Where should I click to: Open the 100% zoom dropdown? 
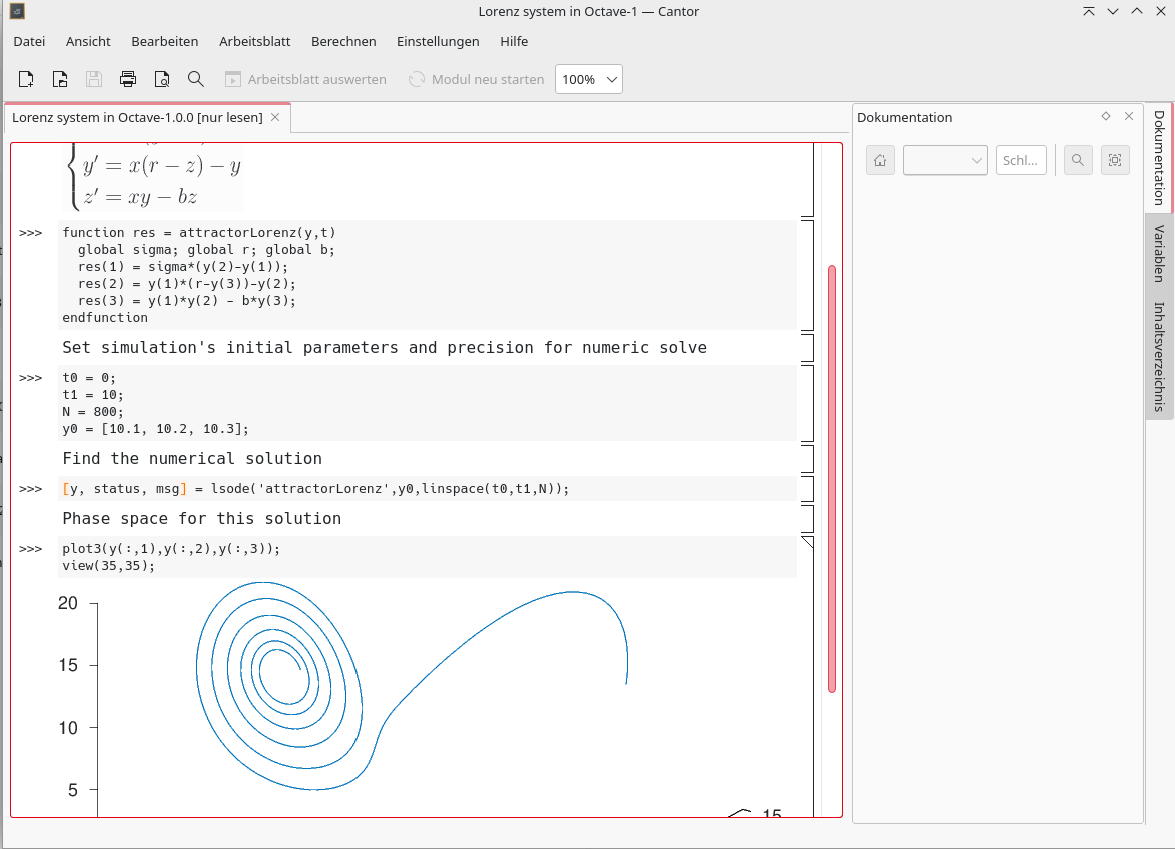[589, 79]
